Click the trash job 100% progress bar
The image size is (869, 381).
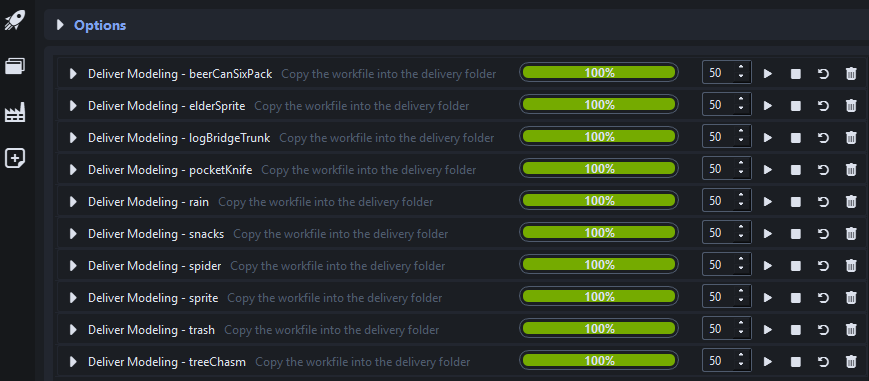click(599, 329)
